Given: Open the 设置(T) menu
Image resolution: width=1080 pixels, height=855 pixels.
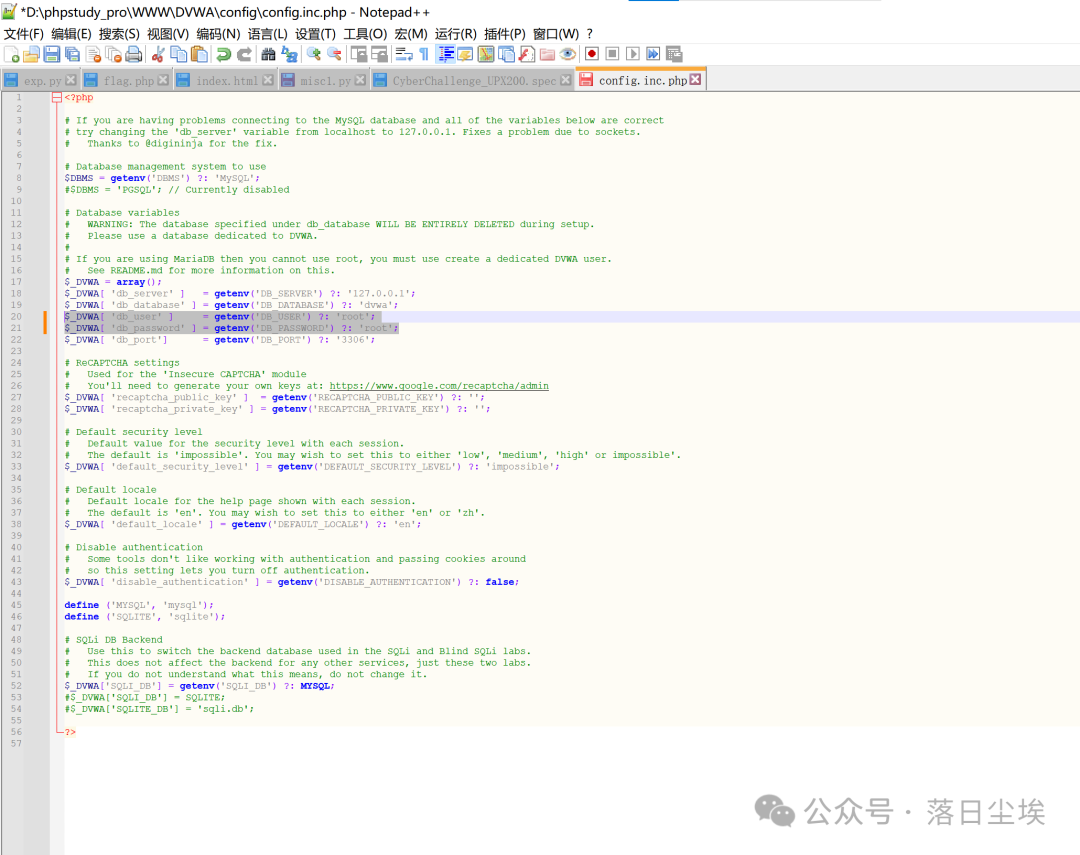Looking at the screenshot, I should tap(315, 34).
